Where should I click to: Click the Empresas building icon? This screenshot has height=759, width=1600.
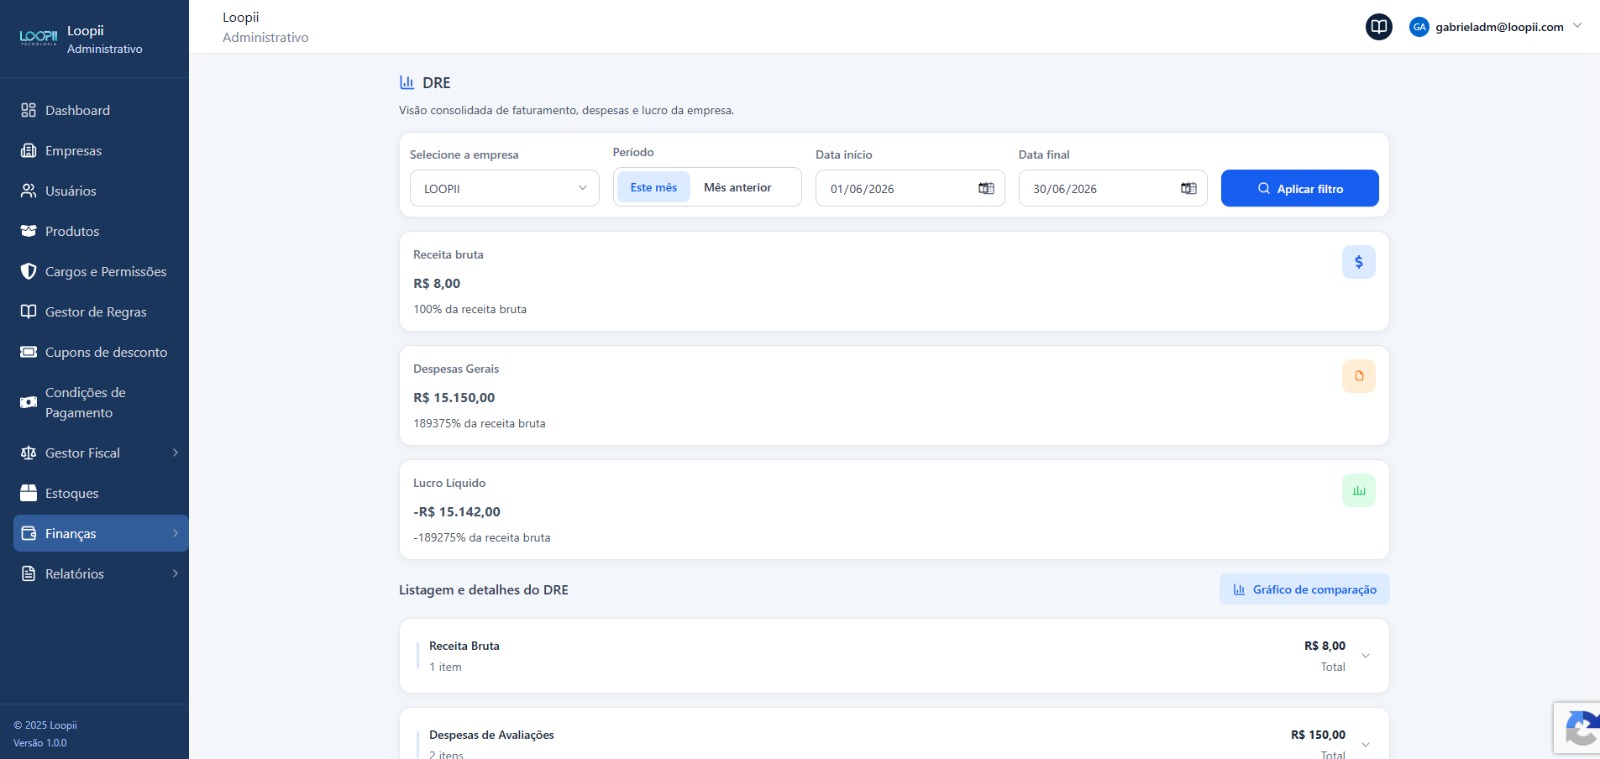28,150
